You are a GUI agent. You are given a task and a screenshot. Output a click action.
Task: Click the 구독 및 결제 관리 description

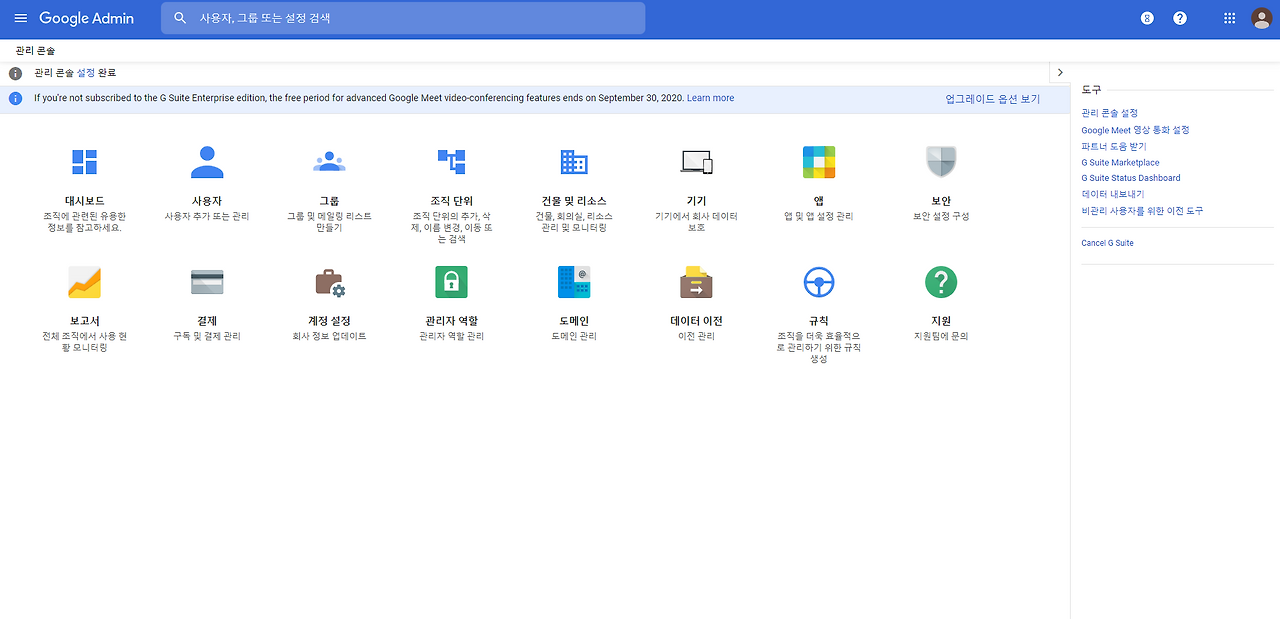[x=207, y=336]
